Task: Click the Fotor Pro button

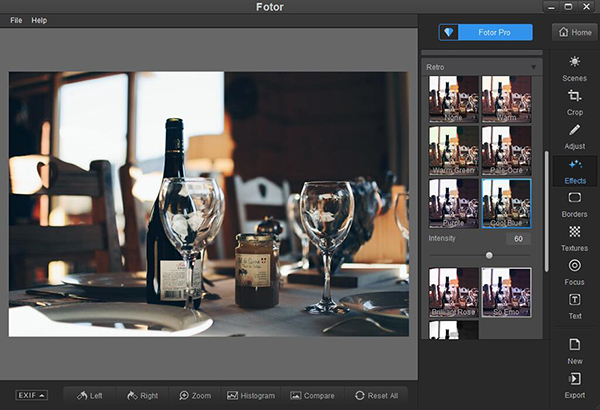Action: click(x=486, y=32)
